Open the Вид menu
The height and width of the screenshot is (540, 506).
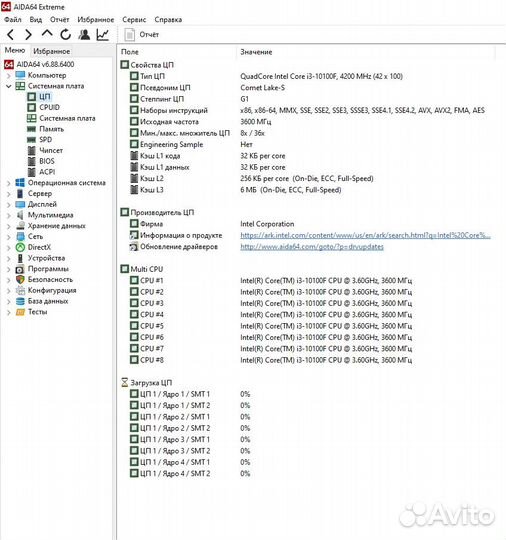coord(36,20)
